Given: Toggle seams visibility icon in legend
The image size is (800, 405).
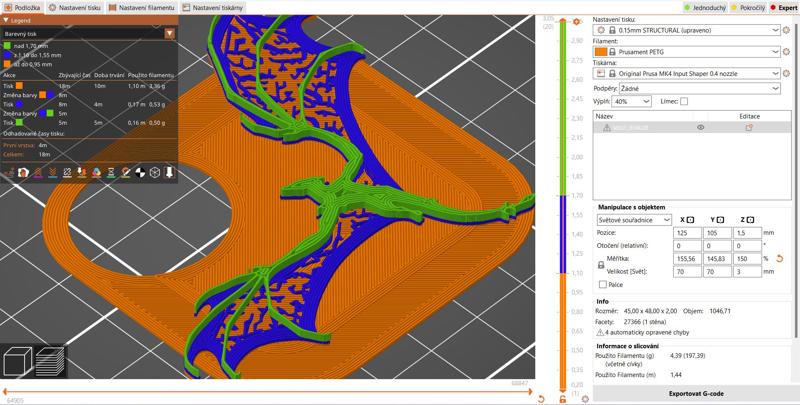Looking at the screenshot, I should click(67, 172).
